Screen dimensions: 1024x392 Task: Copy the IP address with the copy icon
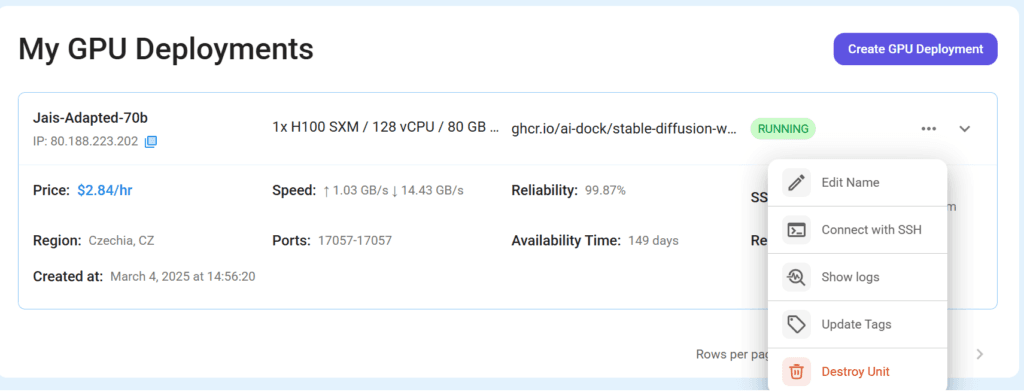click(x=150, y=142)
